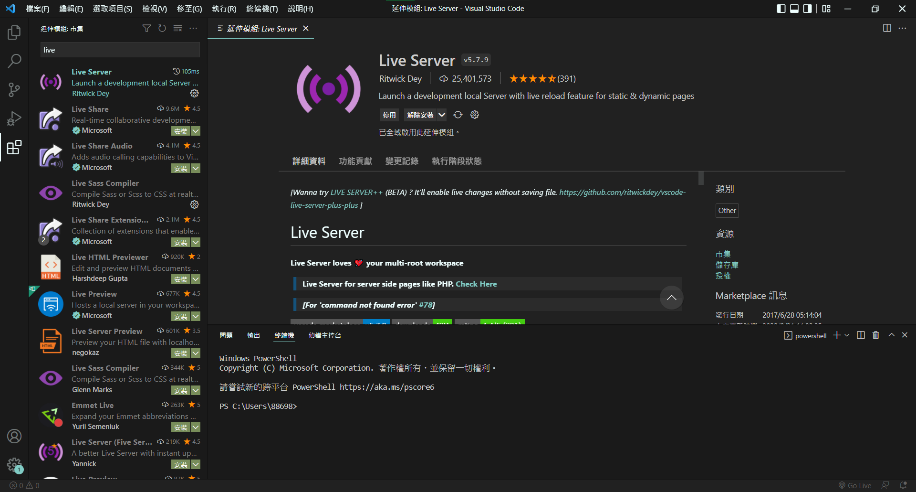The width and height of the screenshot is (916, 492).
Task: Toggle primary side bar visibility
Action: point(781,9)
